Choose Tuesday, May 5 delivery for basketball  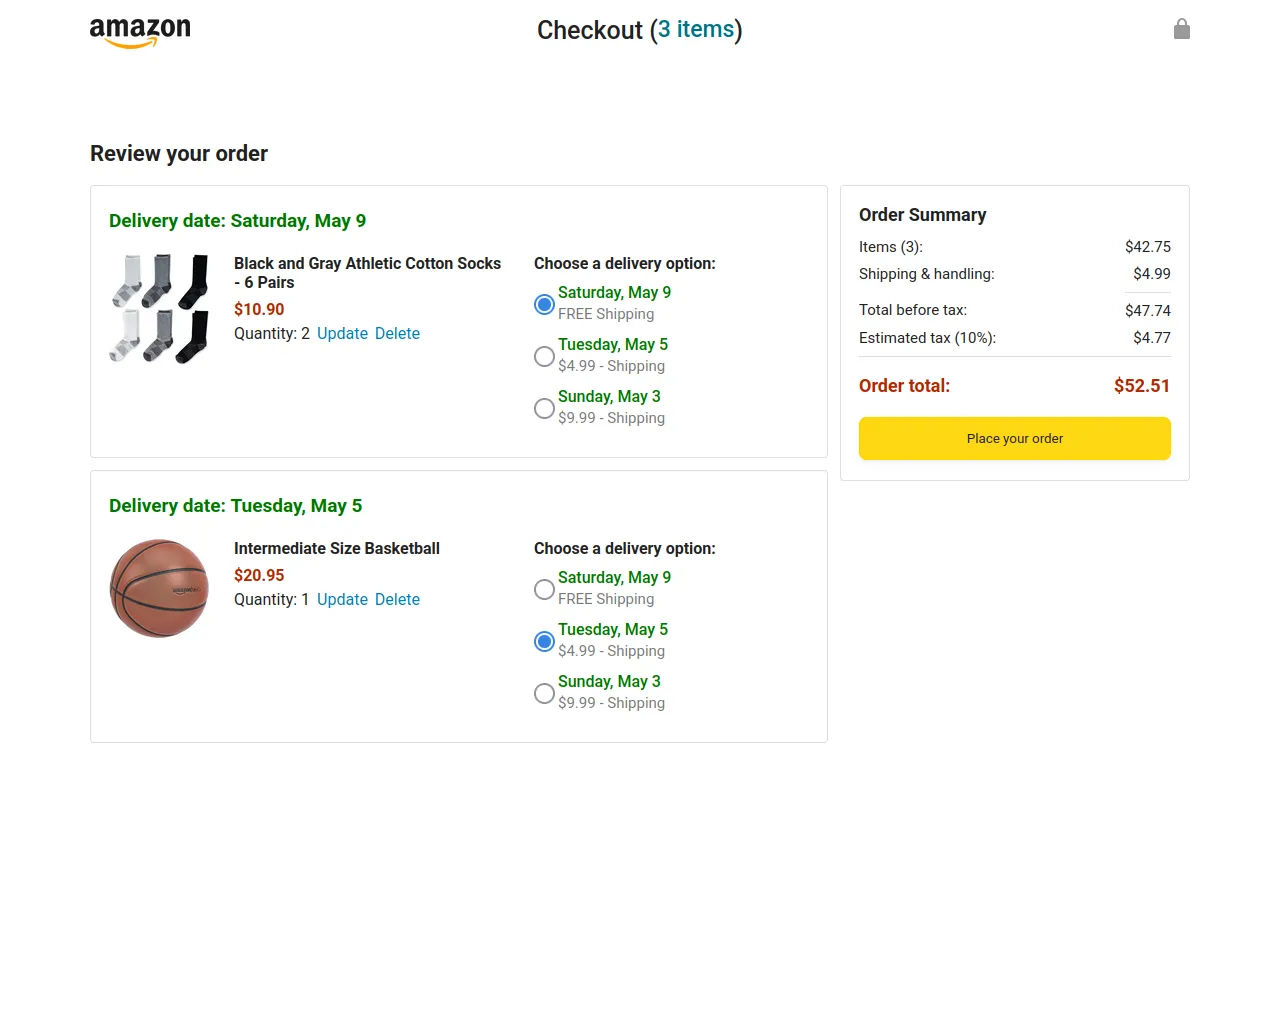544,641
